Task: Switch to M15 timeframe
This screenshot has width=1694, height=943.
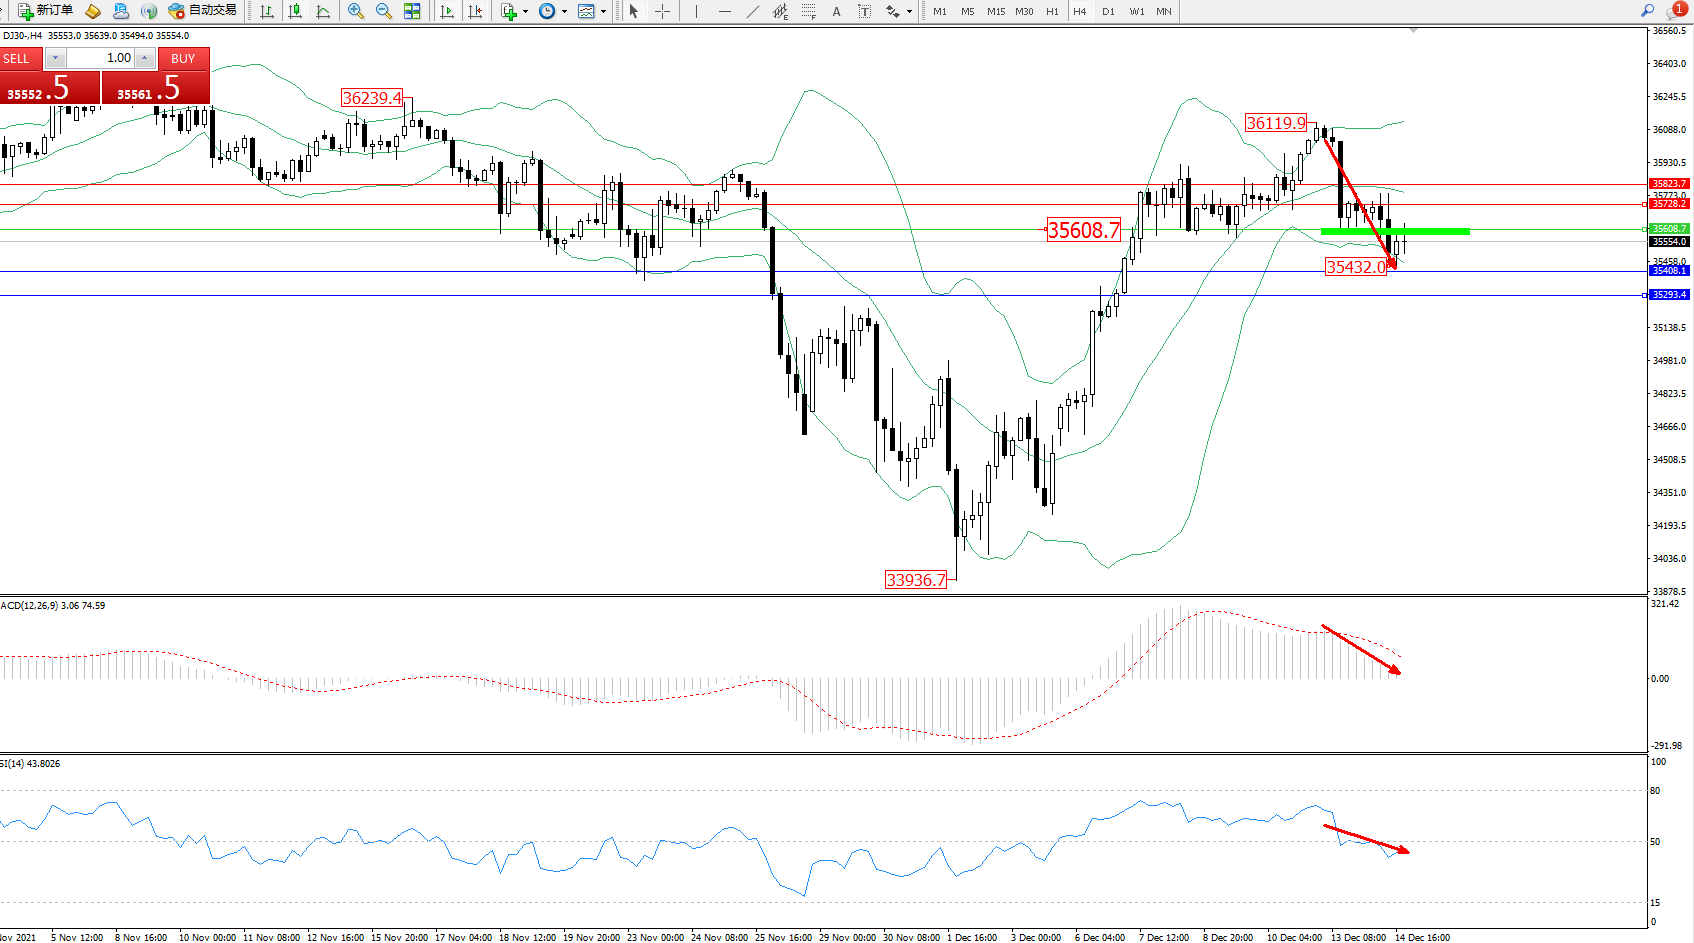Action: 996,11
